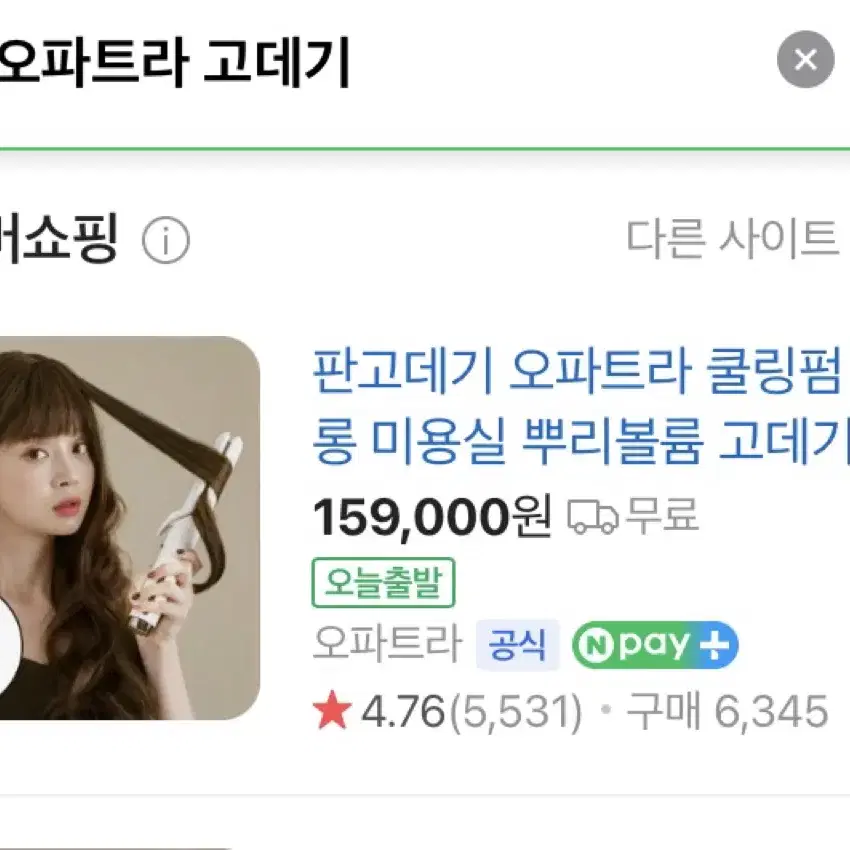Click the search box text 오파트라 고데기
This screenshot has width=850, height=850.
point(175,61)
